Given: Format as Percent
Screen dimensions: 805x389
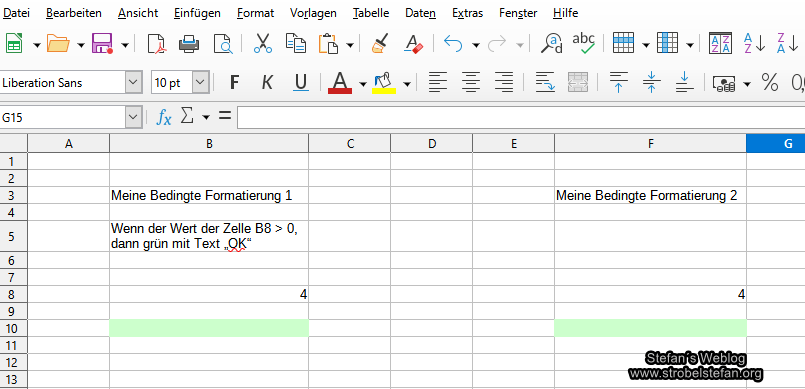Looking at the screenshot, I should (x=770, y=82).
